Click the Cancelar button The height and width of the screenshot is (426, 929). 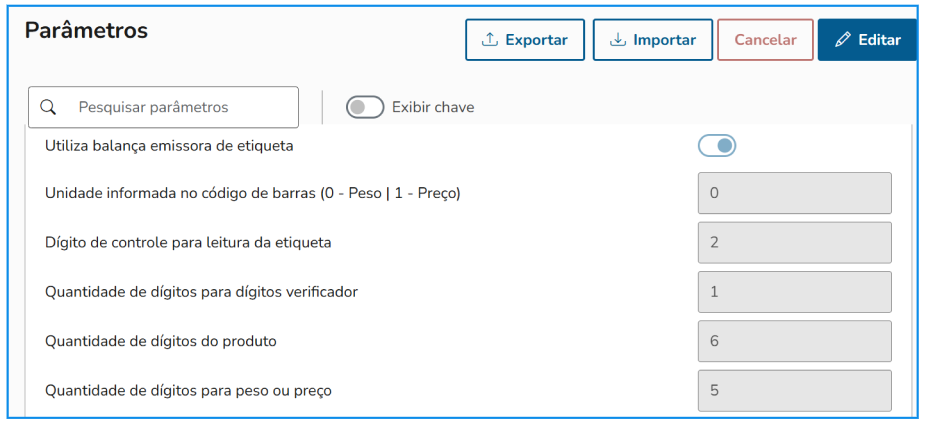pyautogui.click(x=765, y=40)
